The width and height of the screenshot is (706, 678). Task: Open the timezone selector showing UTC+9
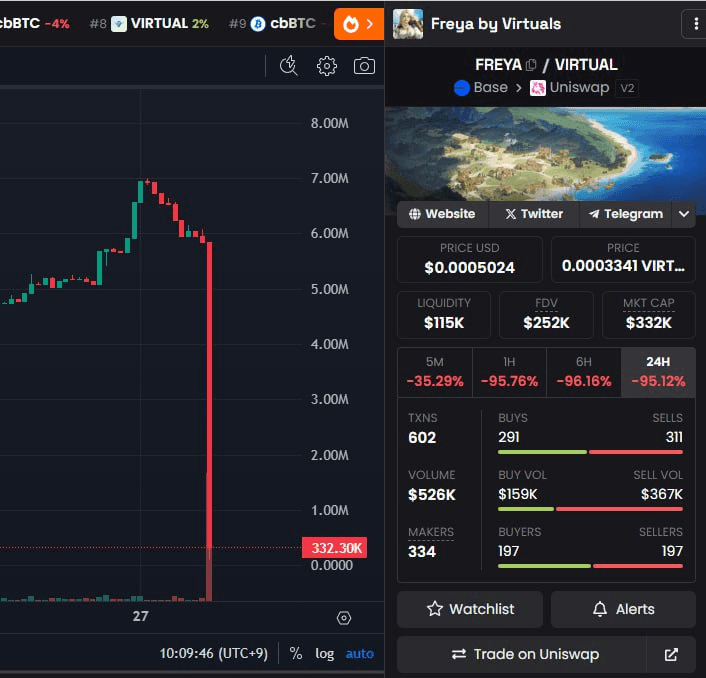point(213,653)
